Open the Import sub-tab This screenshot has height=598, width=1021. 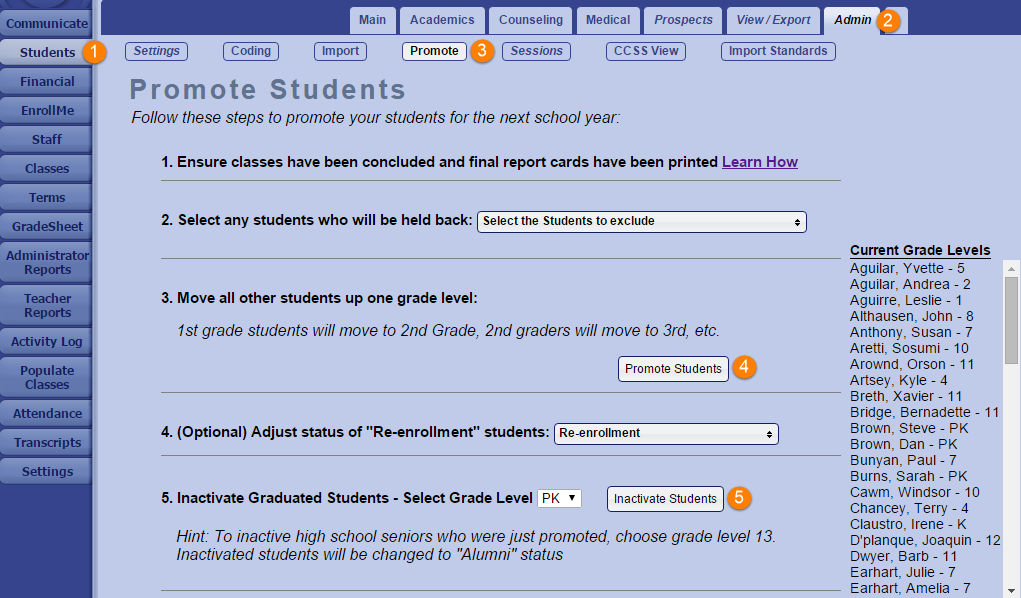tap(340, 51)
